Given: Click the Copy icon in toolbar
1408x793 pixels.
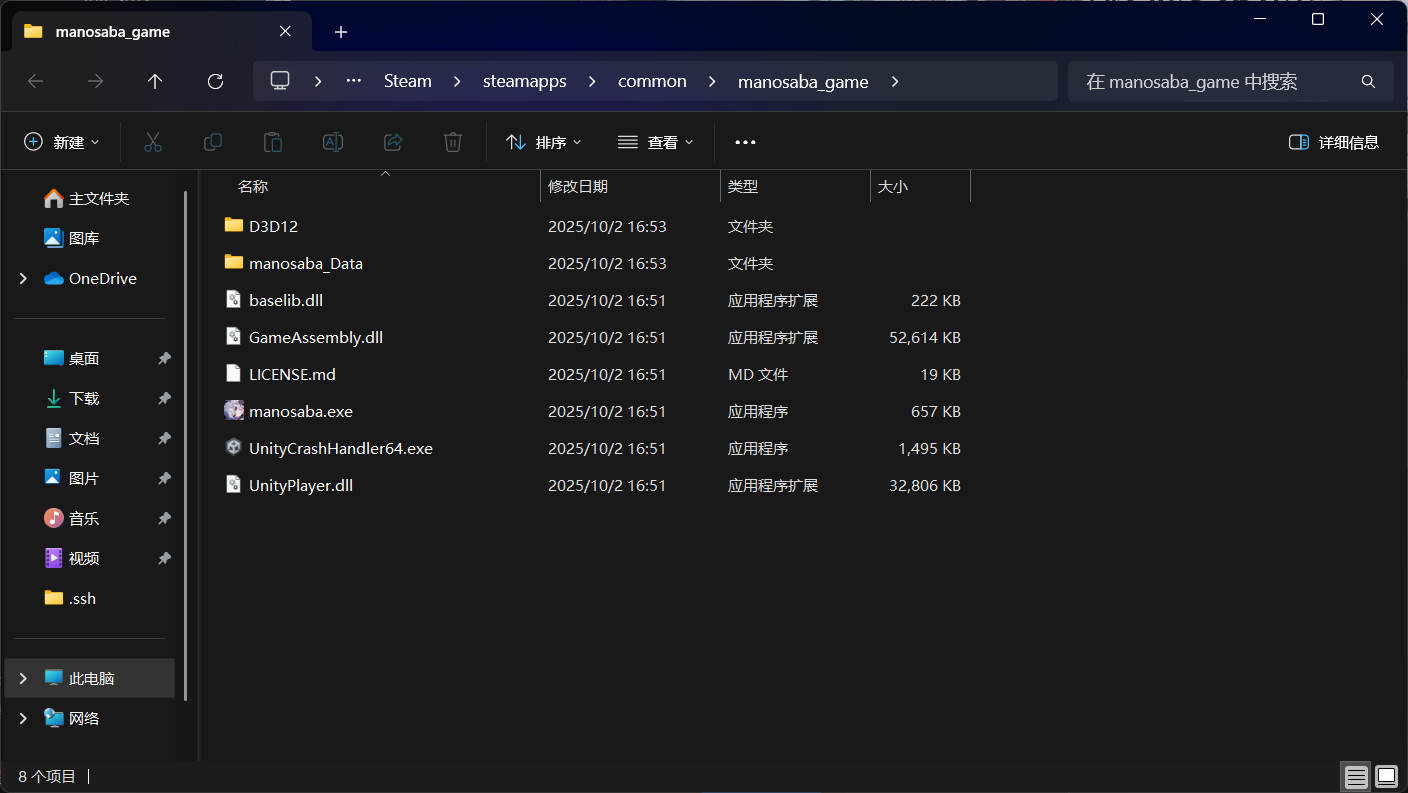Looking at the screenshot, I should [x=213, y=142].
